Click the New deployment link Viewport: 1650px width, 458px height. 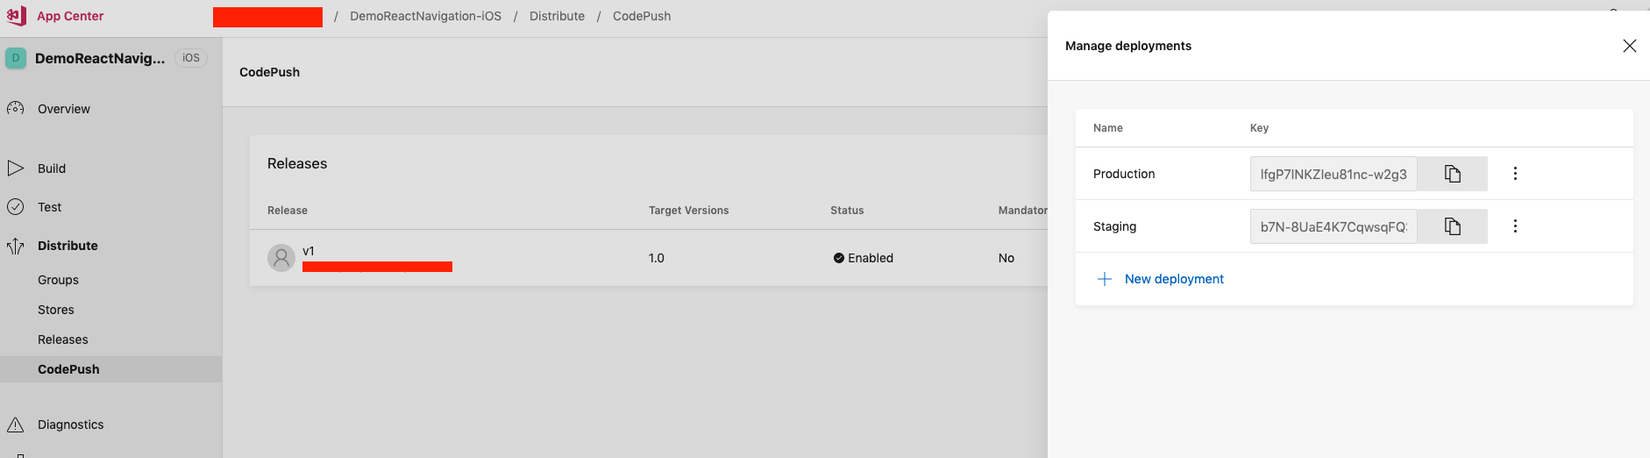(x=1174, y=279)
